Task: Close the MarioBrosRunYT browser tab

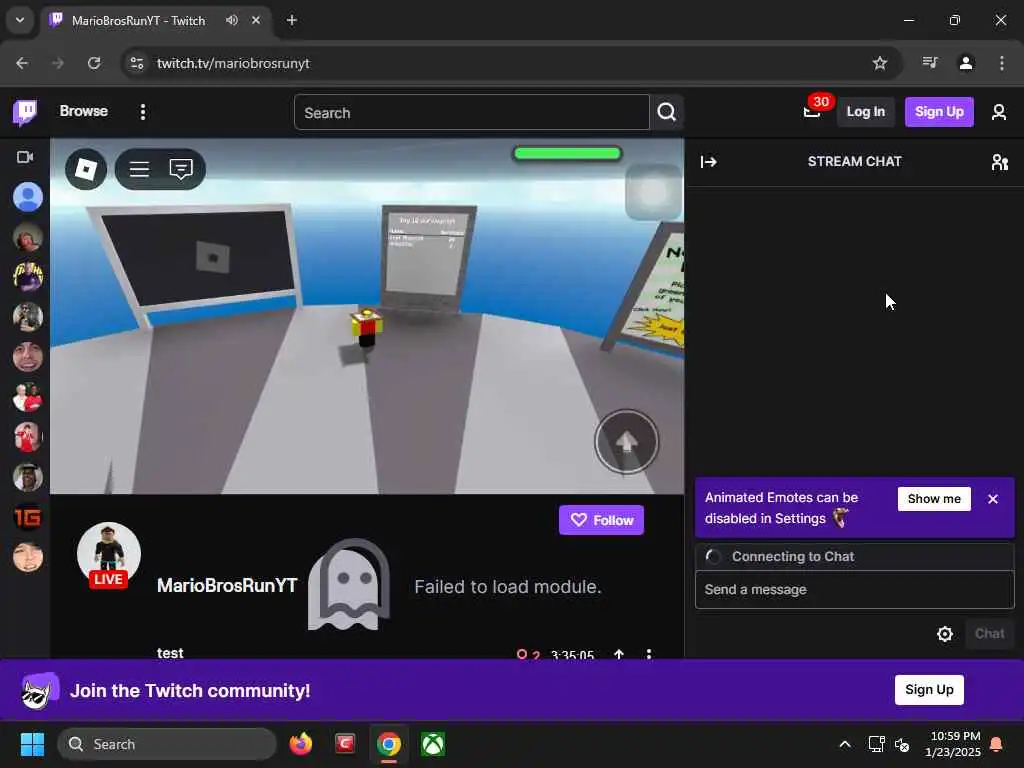Action: click(x=256, y=20)
